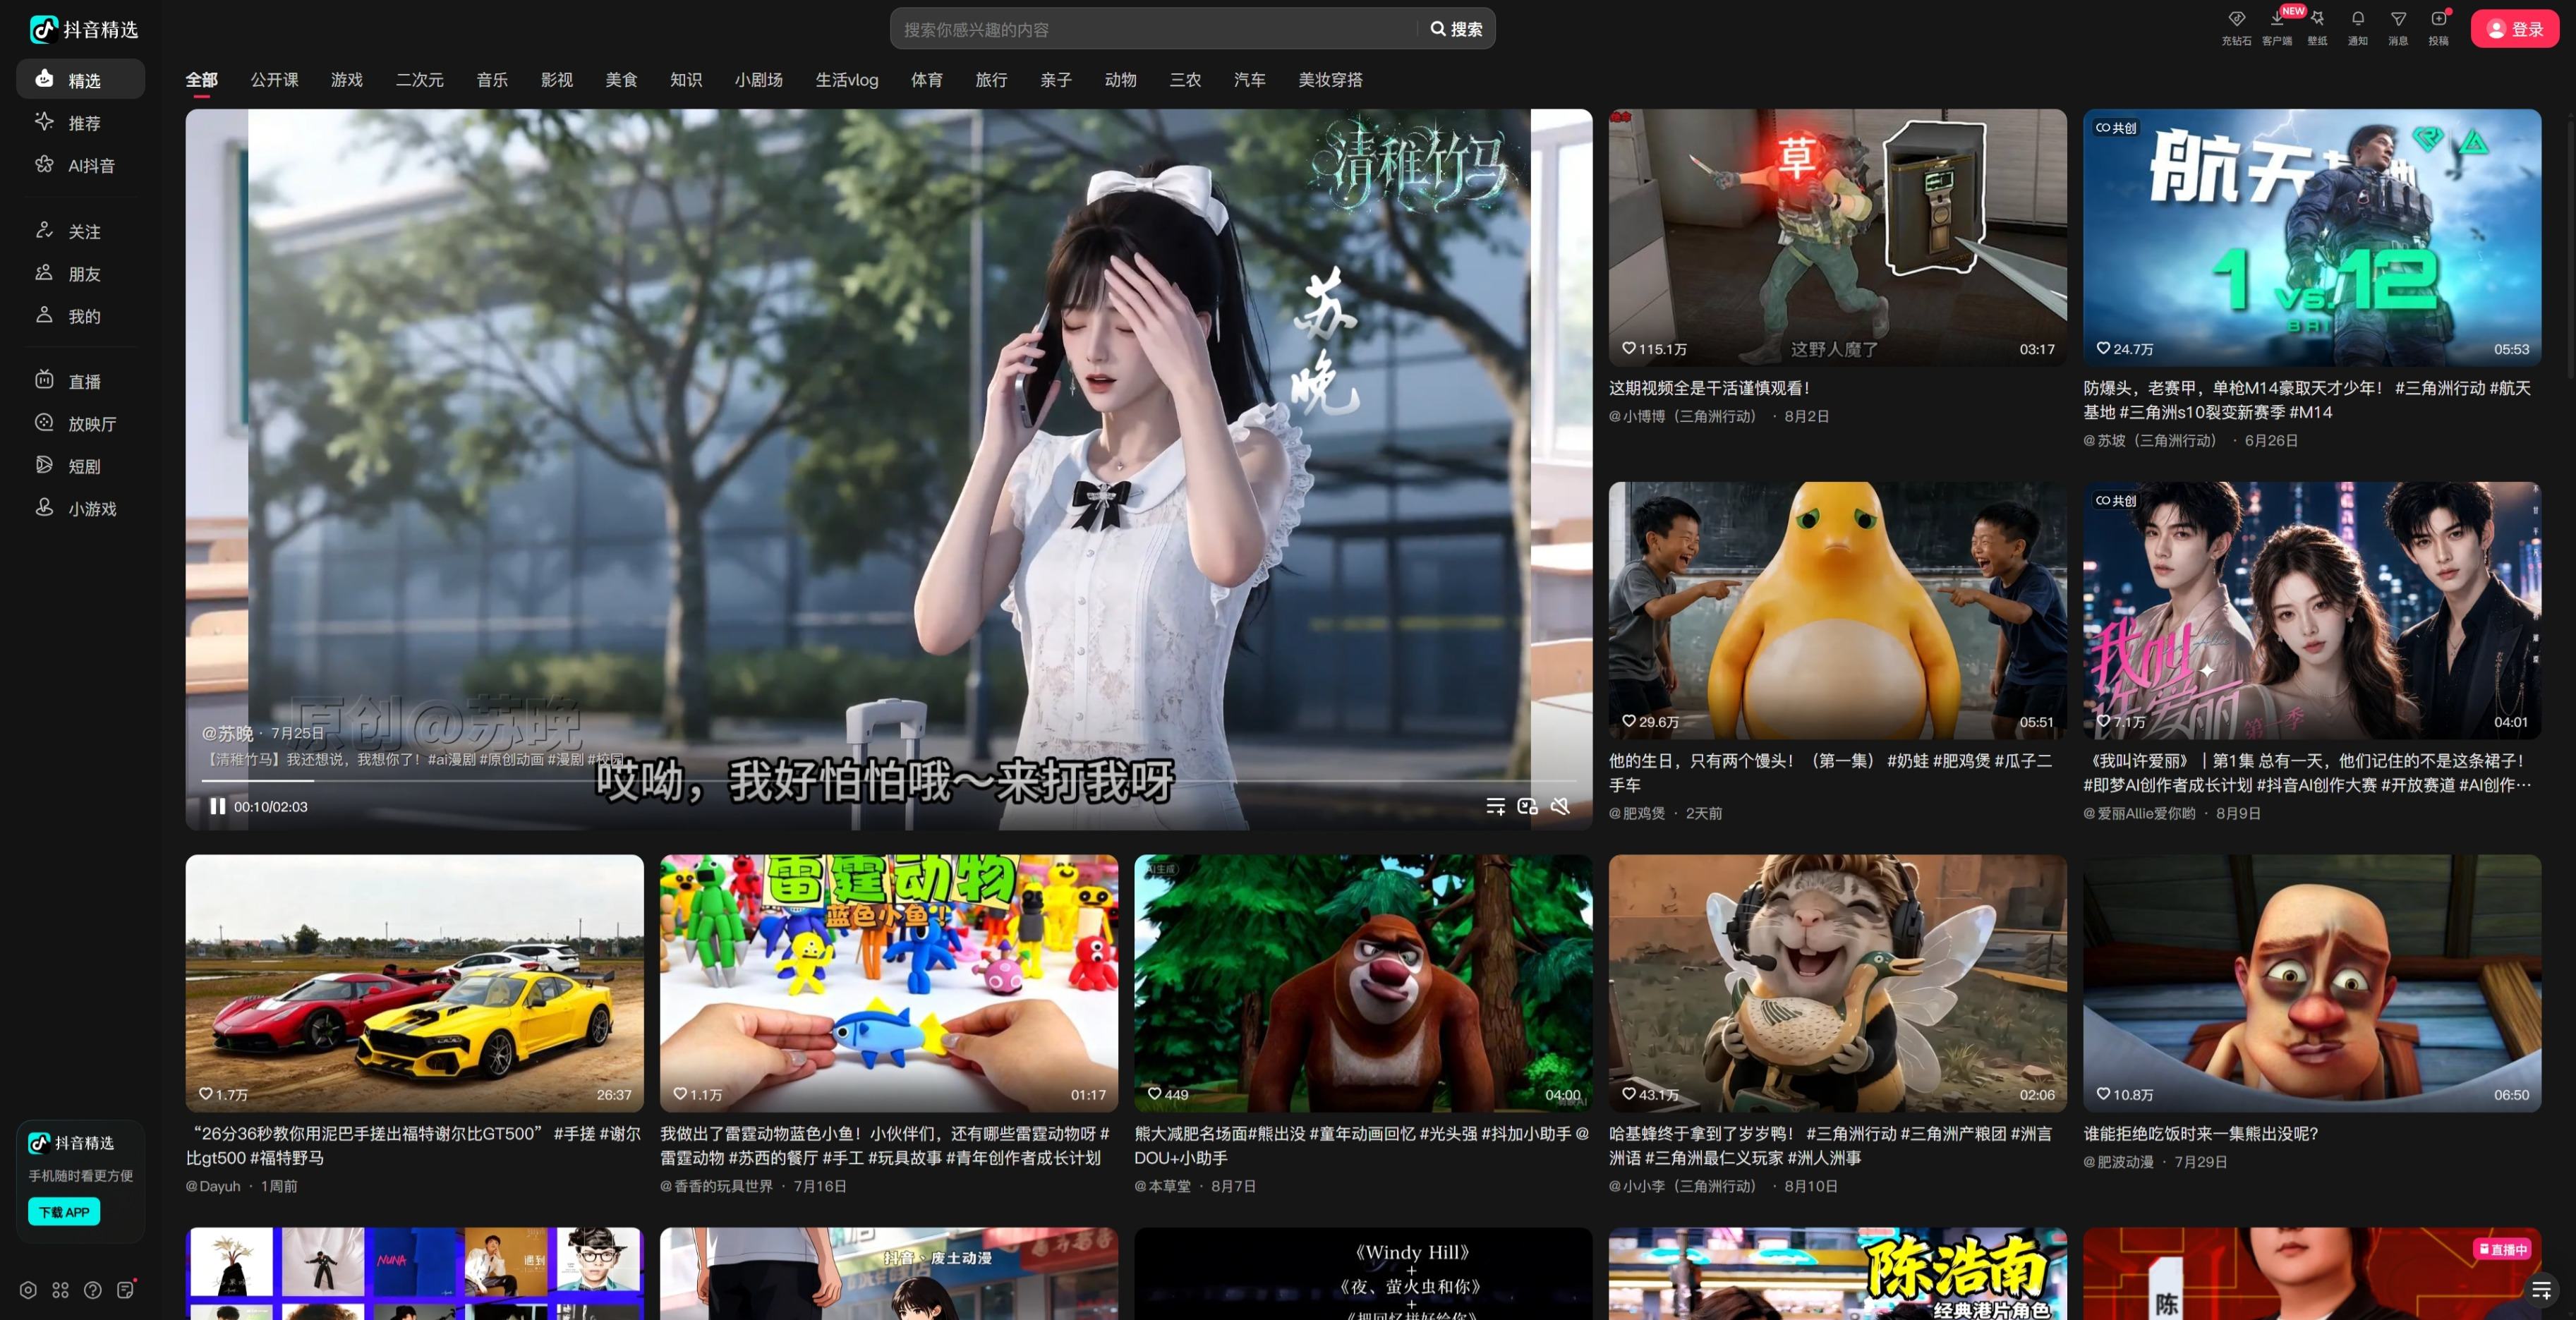
Task: Open the floating playlist icon at bottom right
Action: coord(2541,1290)
